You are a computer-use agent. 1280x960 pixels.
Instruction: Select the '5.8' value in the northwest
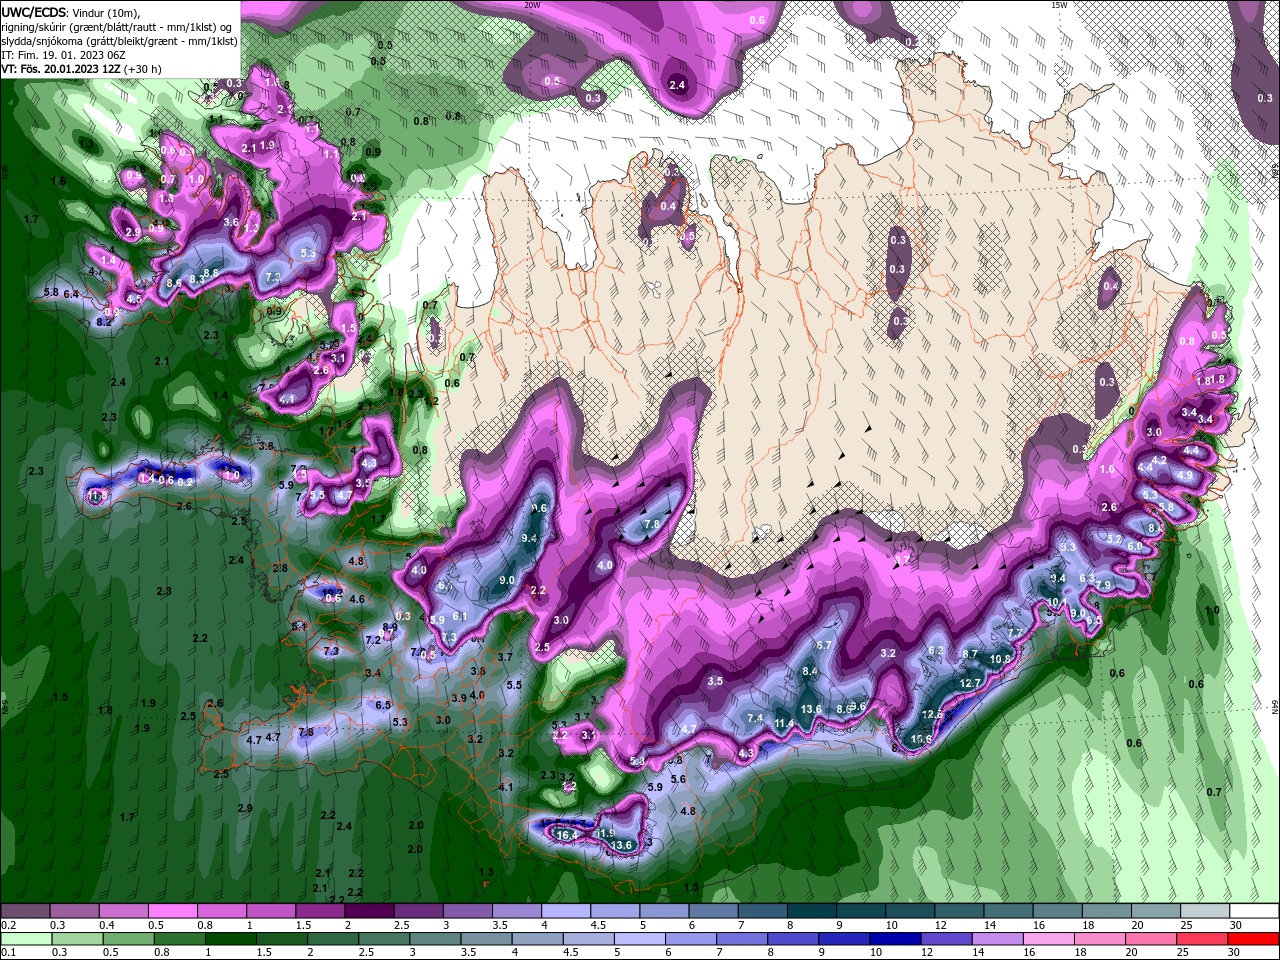coord(52,292)
